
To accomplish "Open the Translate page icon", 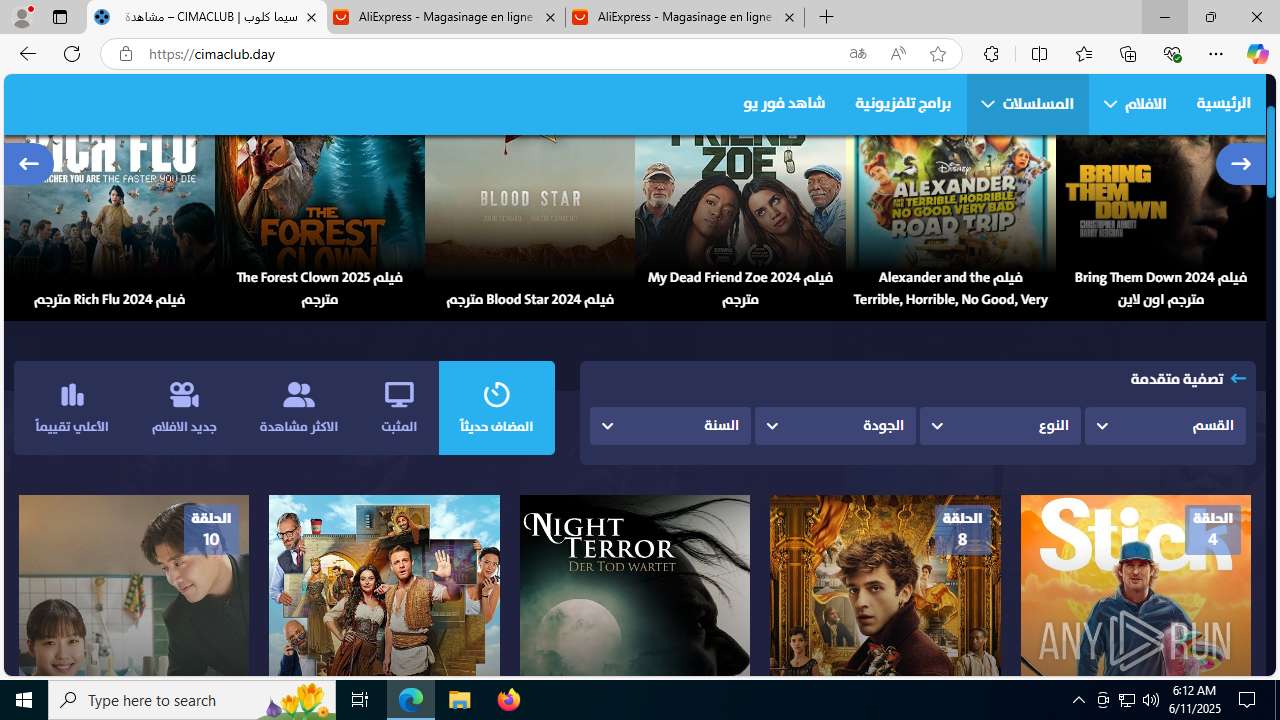I will pyautogui.click(x=858, y=54).
